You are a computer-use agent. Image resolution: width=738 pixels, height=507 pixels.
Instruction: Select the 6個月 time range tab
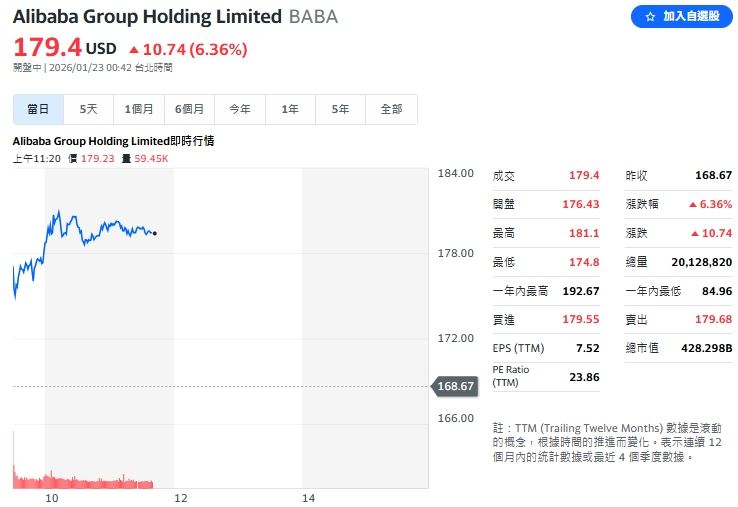click(189, 109)
